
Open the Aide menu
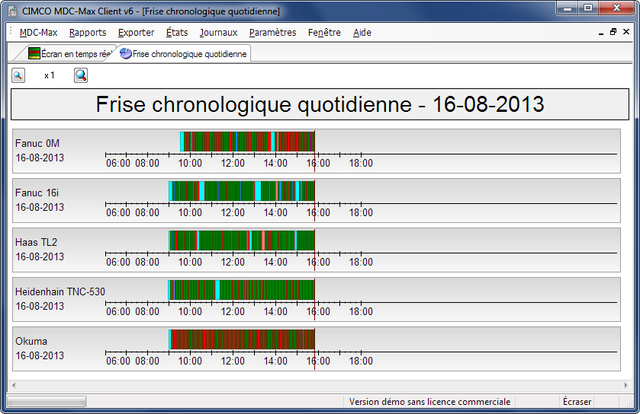pos(362,33)
